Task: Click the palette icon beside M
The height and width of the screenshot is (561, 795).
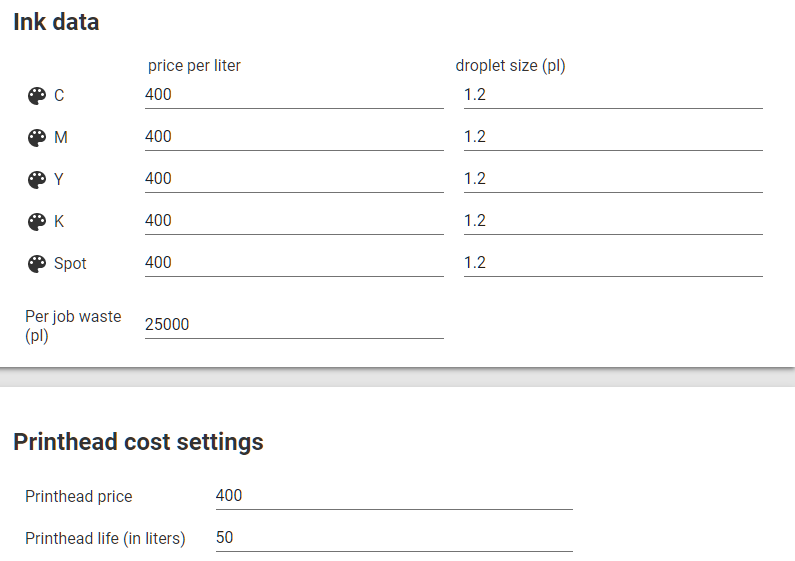Action: pyautogui.click(x=37, y=137)
